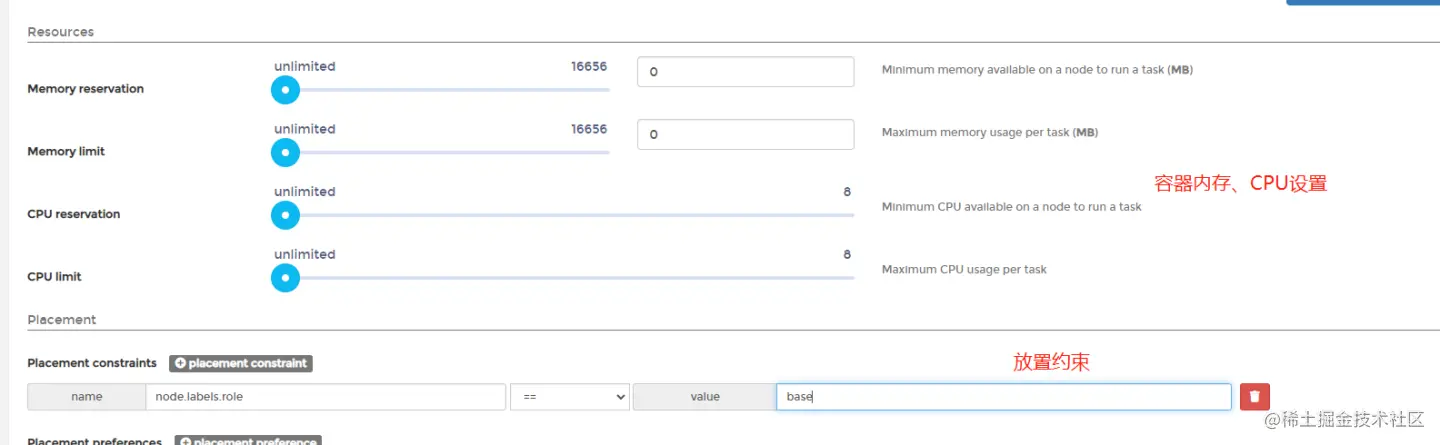
Task: Click the constraint value field containing base
Action: point(1003,397)
